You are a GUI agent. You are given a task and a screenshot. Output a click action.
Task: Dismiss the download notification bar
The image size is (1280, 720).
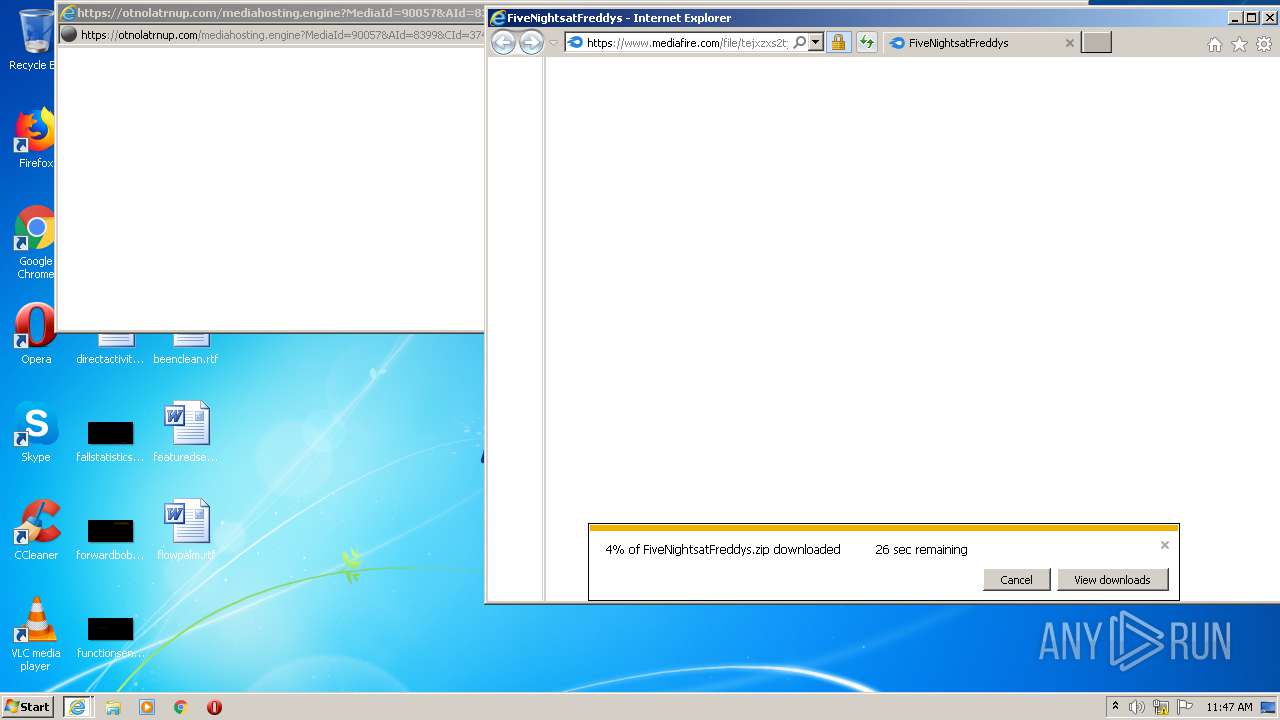[x=1164, y=545]
